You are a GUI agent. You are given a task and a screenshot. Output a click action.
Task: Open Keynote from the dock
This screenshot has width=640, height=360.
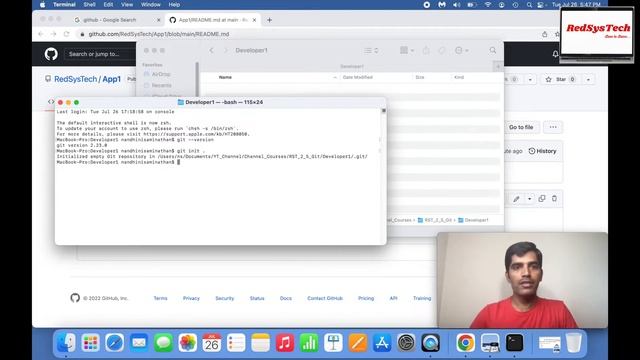(x=333, y=342)
